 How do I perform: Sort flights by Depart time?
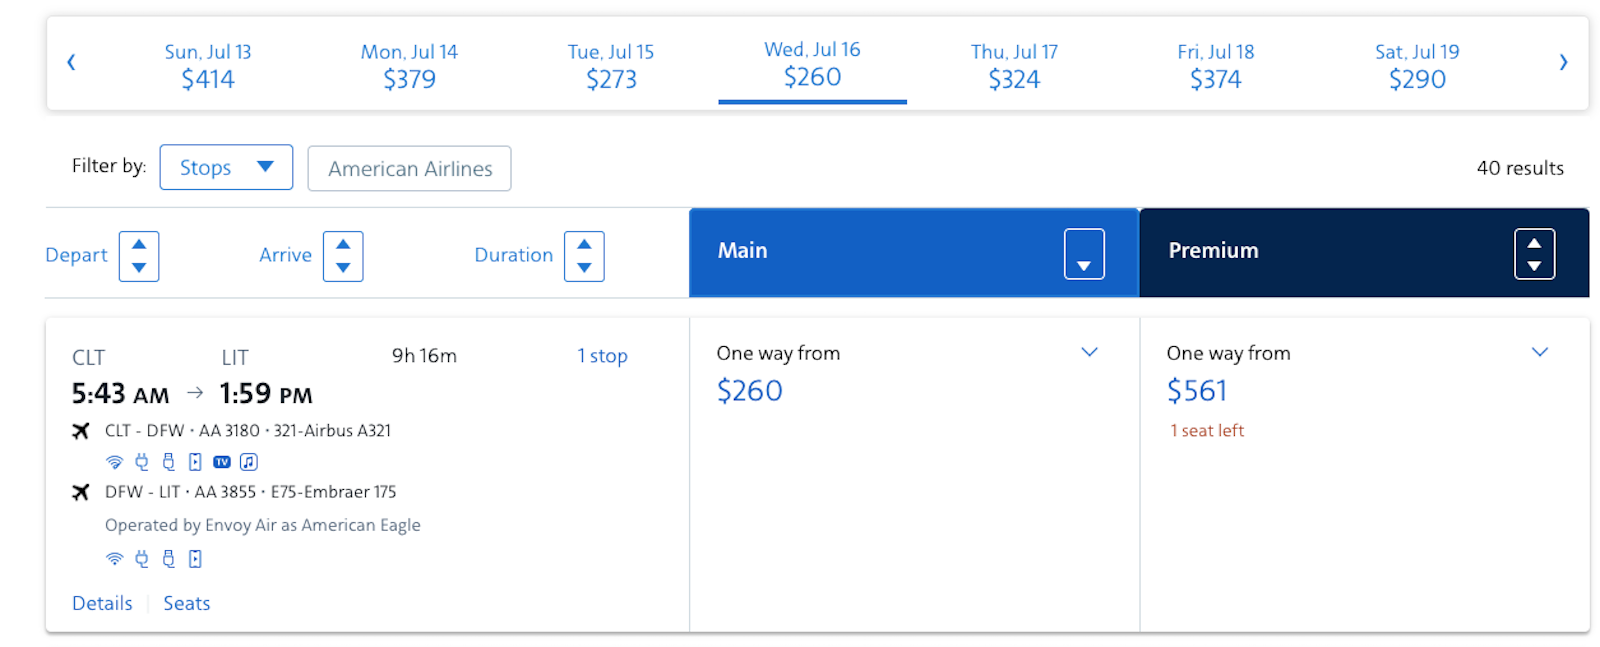[139, 256]
